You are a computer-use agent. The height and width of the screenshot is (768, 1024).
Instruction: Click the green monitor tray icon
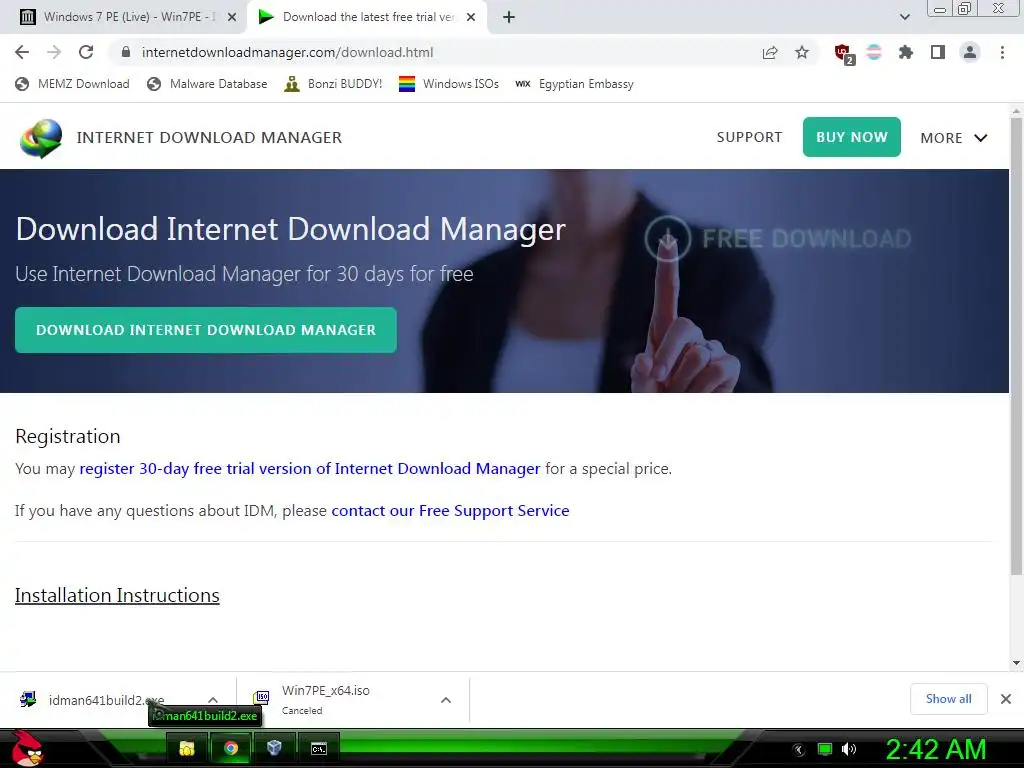[825, 749]
